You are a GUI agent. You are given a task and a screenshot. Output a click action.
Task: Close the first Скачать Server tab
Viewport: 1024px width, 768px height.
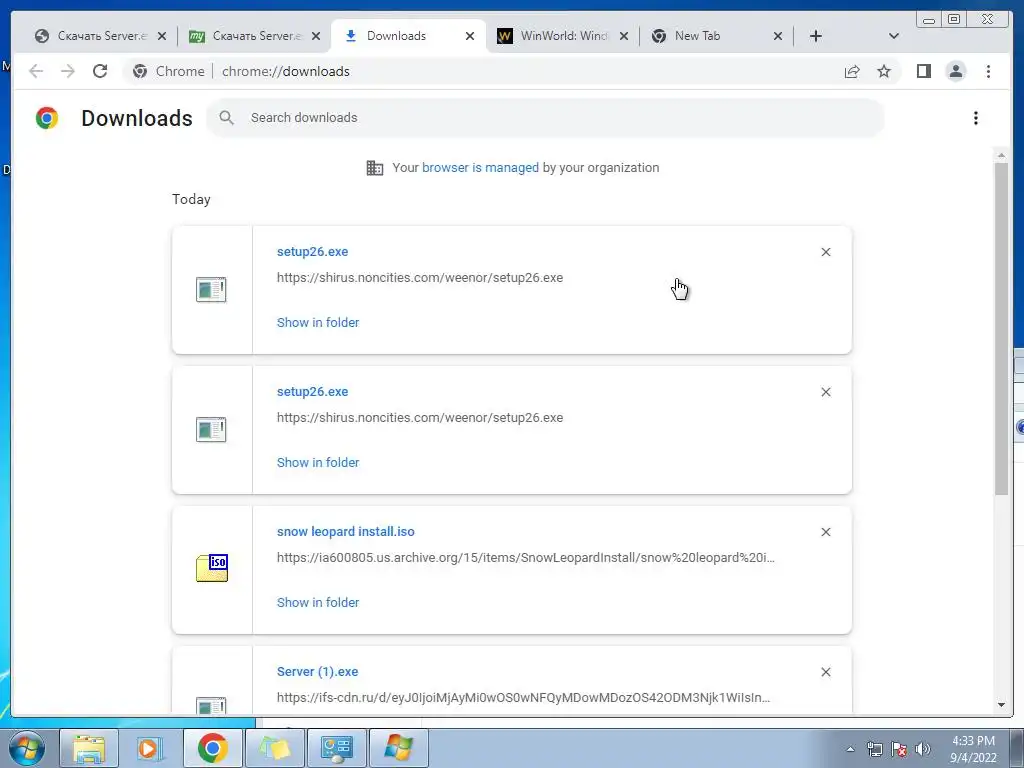pyautogui.click(x=162, y=36)
